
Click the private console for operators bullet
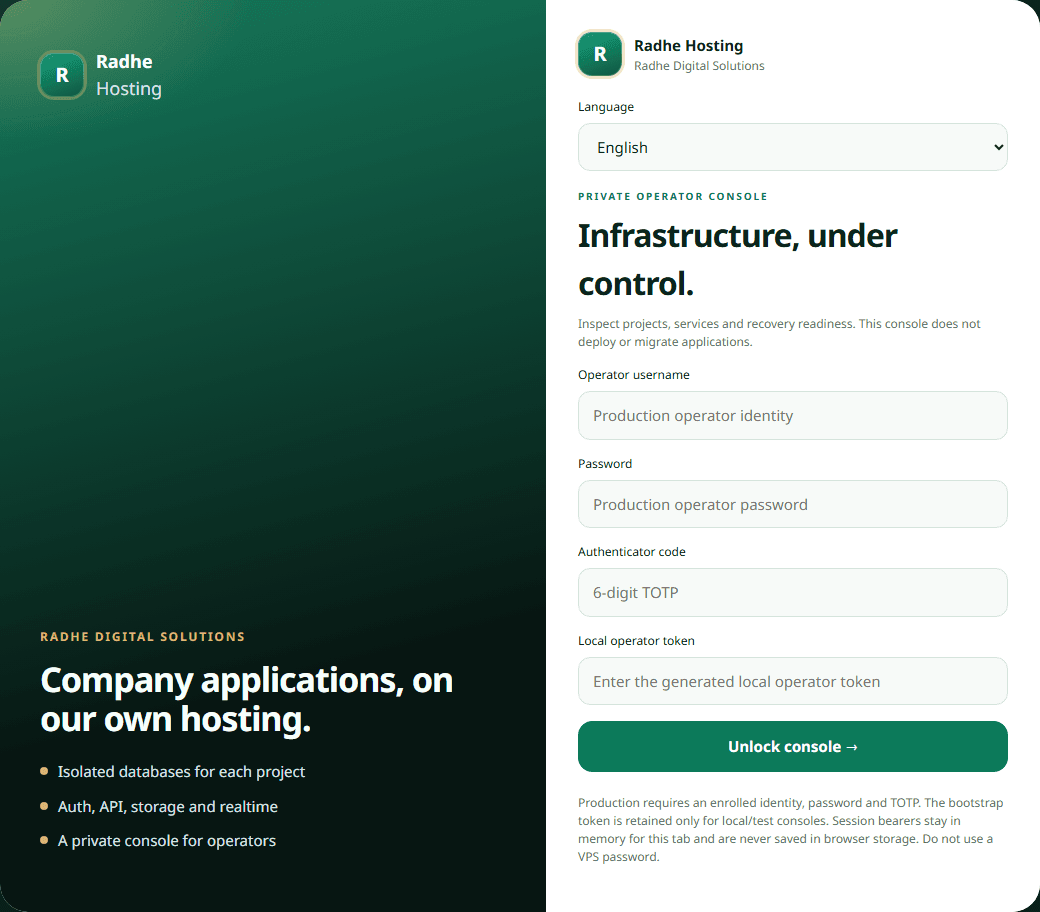point(44,840)
